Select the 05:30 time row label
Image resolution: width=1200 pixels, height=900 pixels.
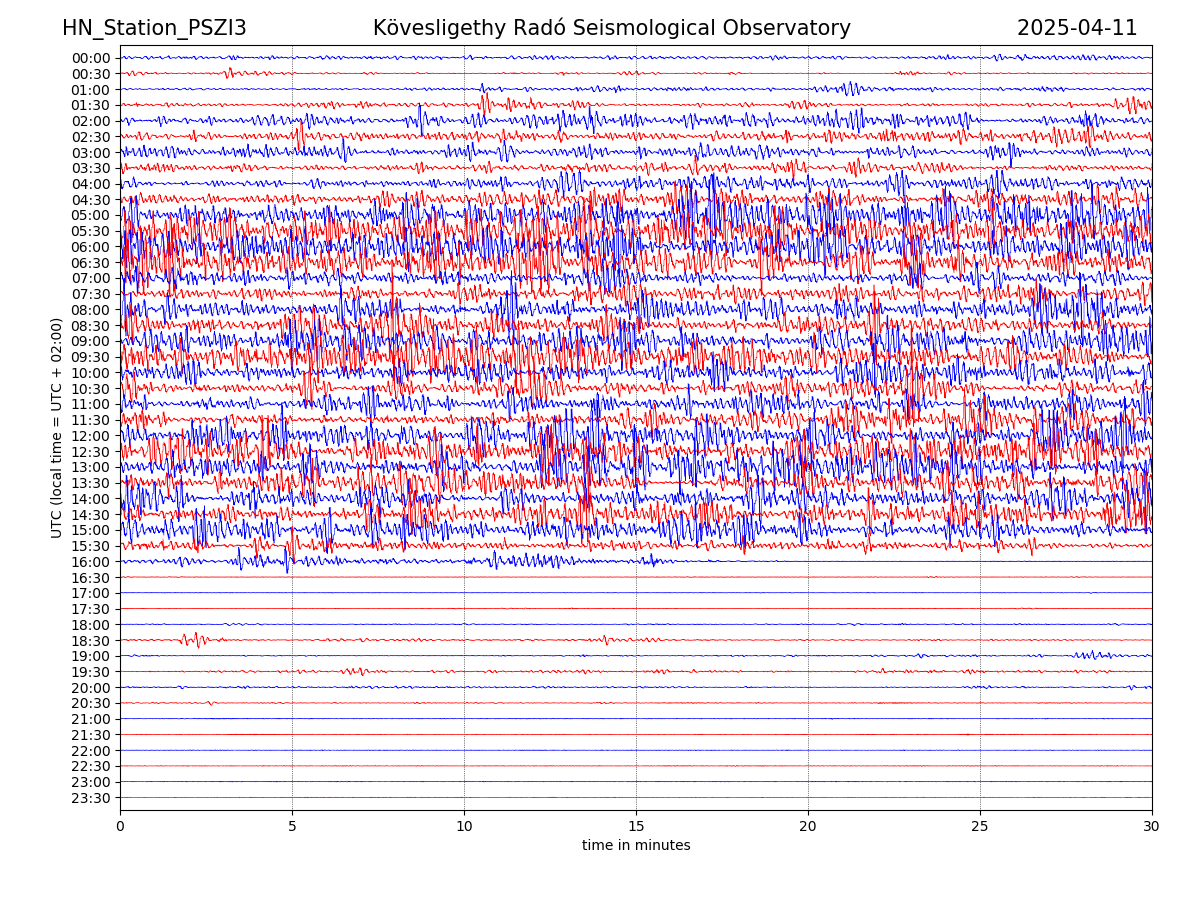[x=91, y=231]
